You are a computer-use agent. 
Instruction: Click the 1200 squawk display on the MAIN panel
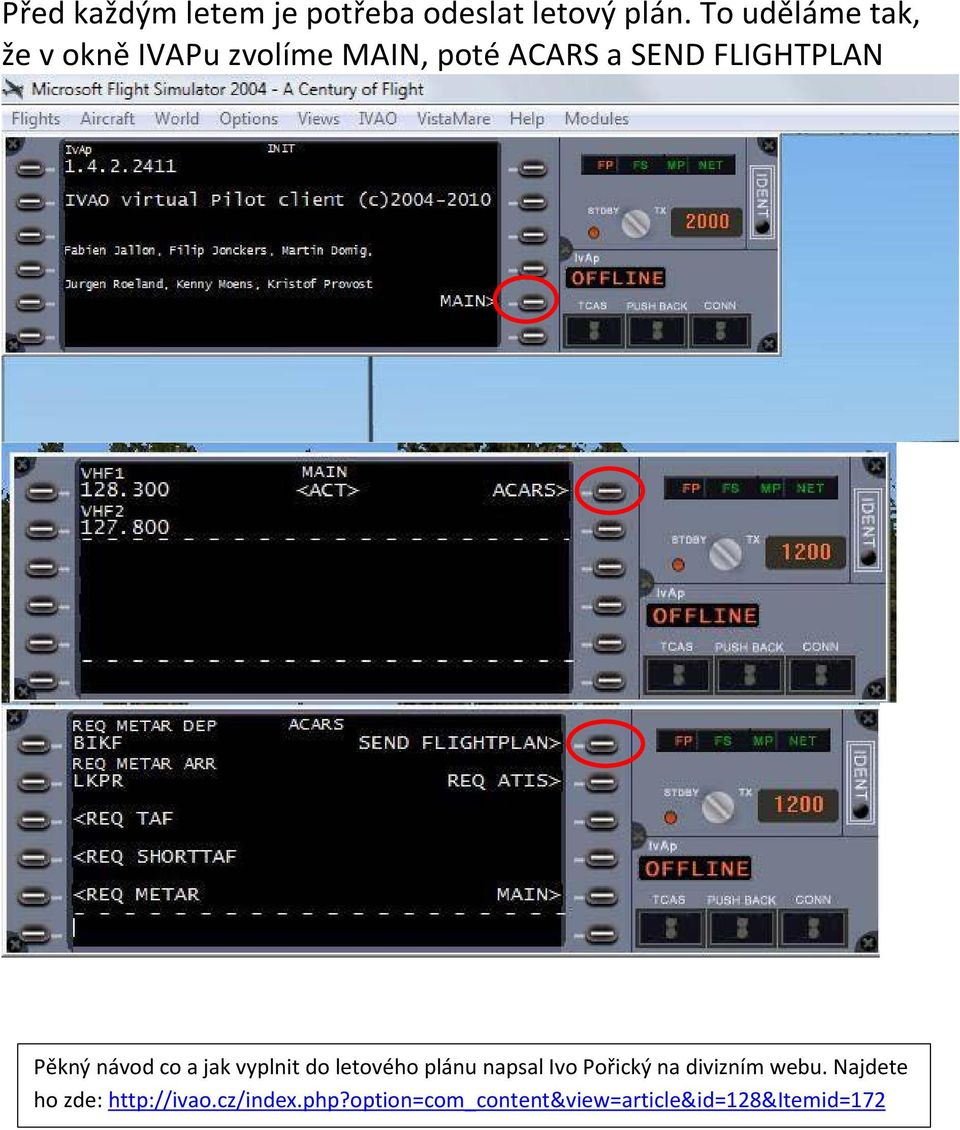(806, 552)
